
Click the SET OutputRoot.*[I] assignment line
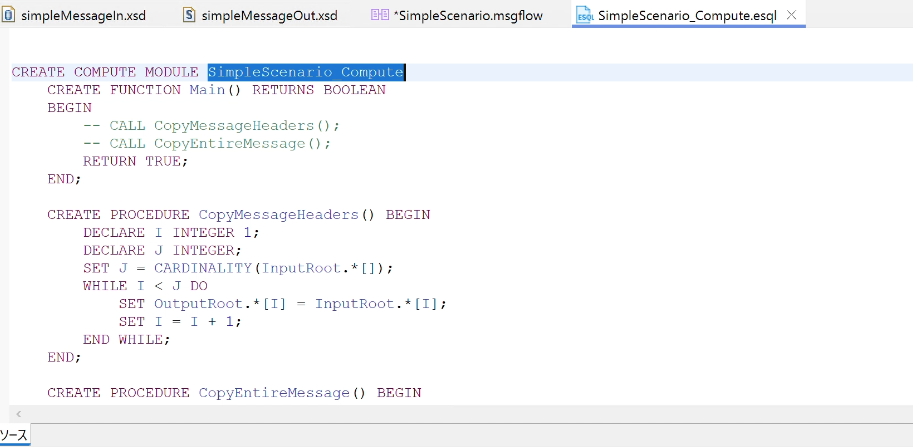(x=282, y=304)
